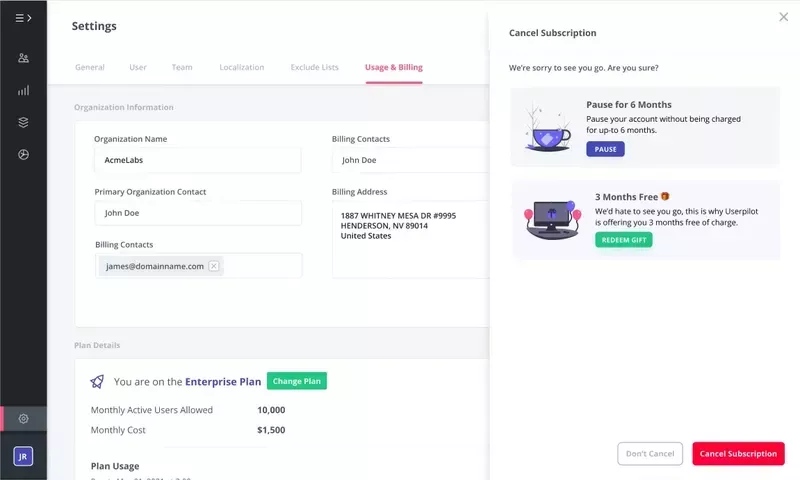Click the layers stack sidebar icon
The width and height of the screenshot is (800, 480).
(x=23, y=122)
